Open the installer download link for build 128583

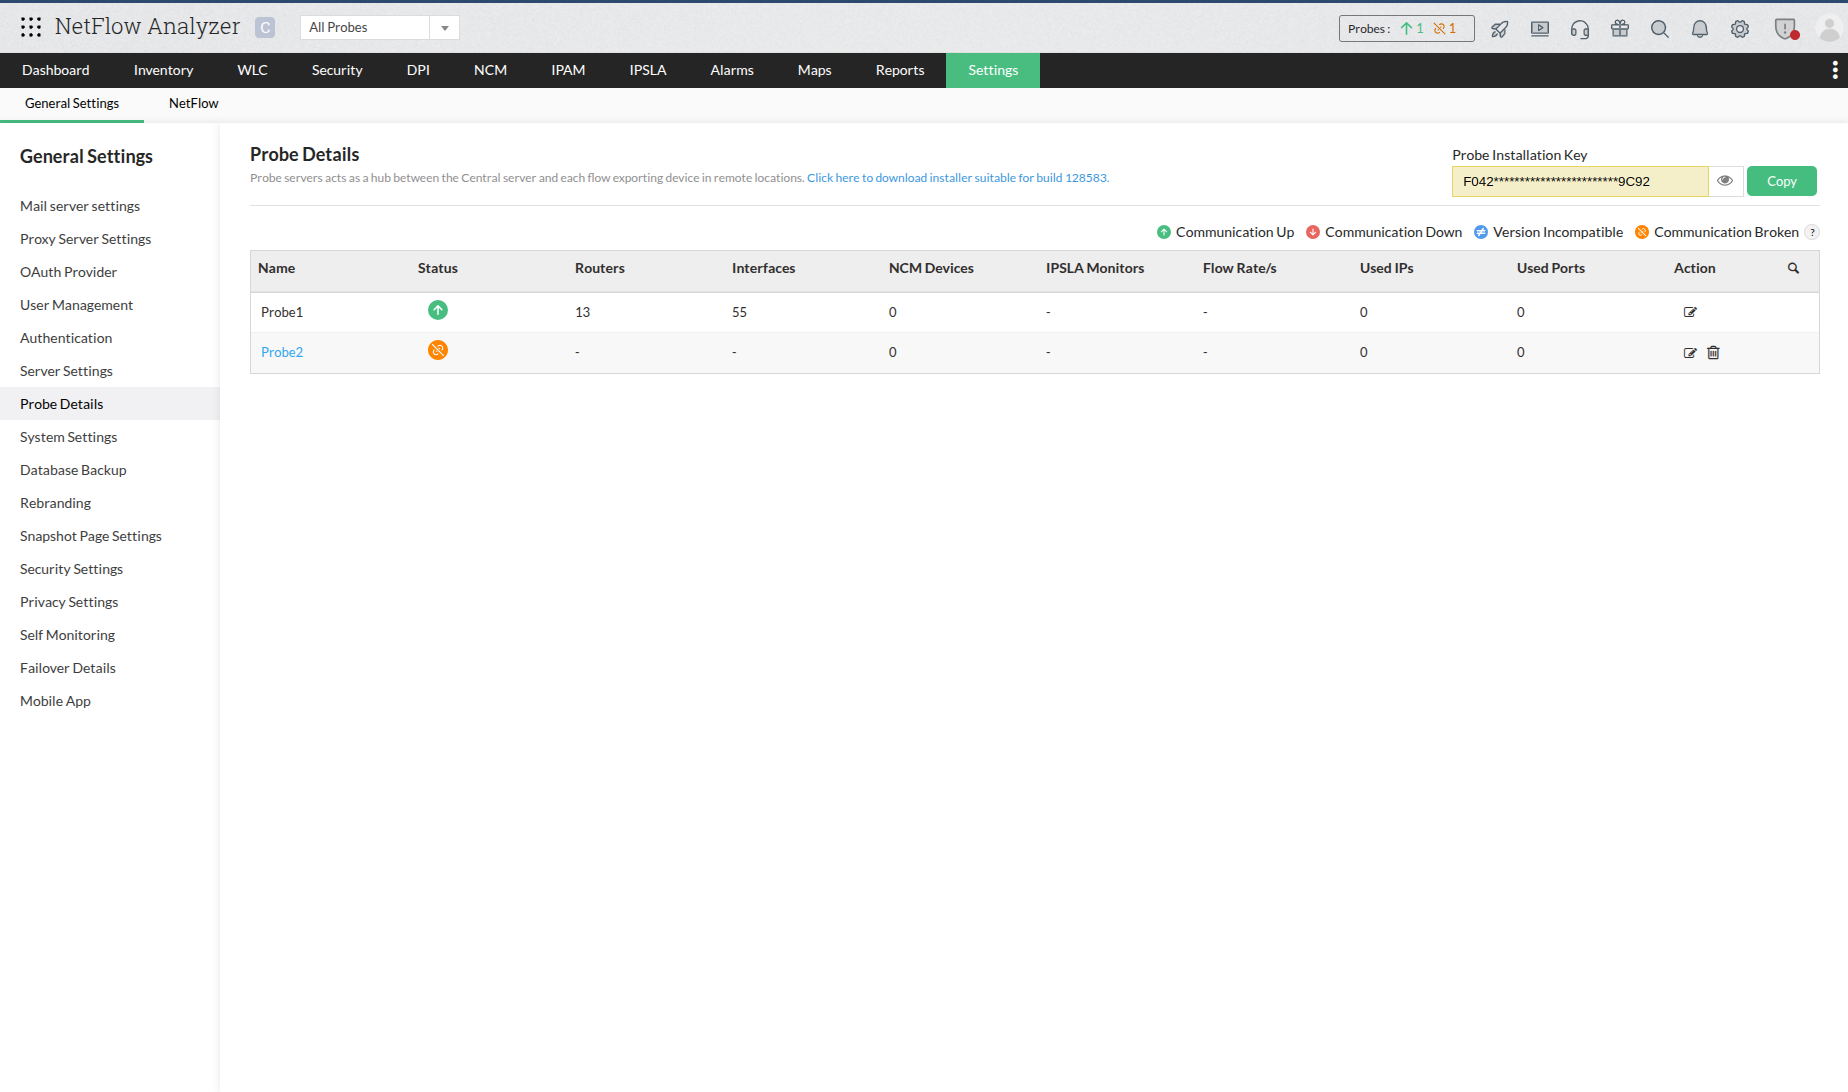tap(956, 177)
